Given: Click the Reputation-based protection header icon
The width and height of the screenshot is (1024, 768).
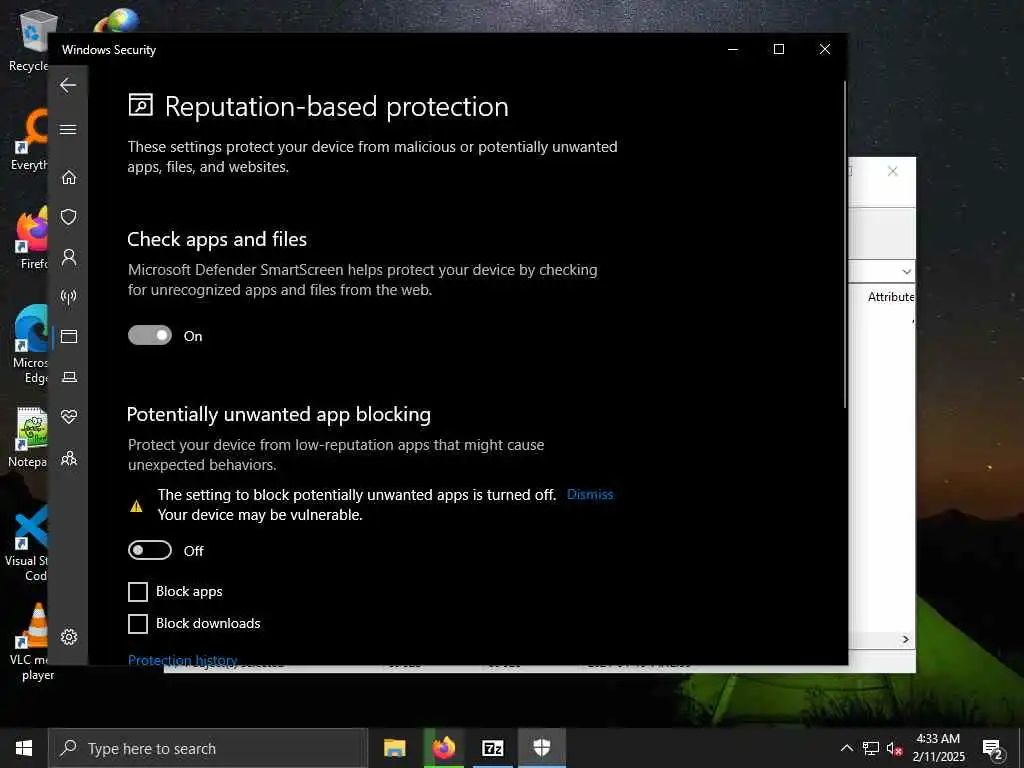Looking at the screenshot, I should [x=140, y=105].
